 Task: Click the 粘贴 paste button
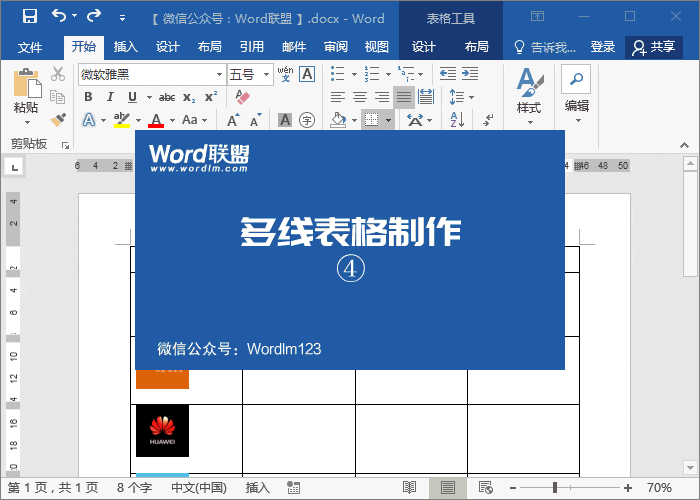pyautogui.click(x=26, y=95)
